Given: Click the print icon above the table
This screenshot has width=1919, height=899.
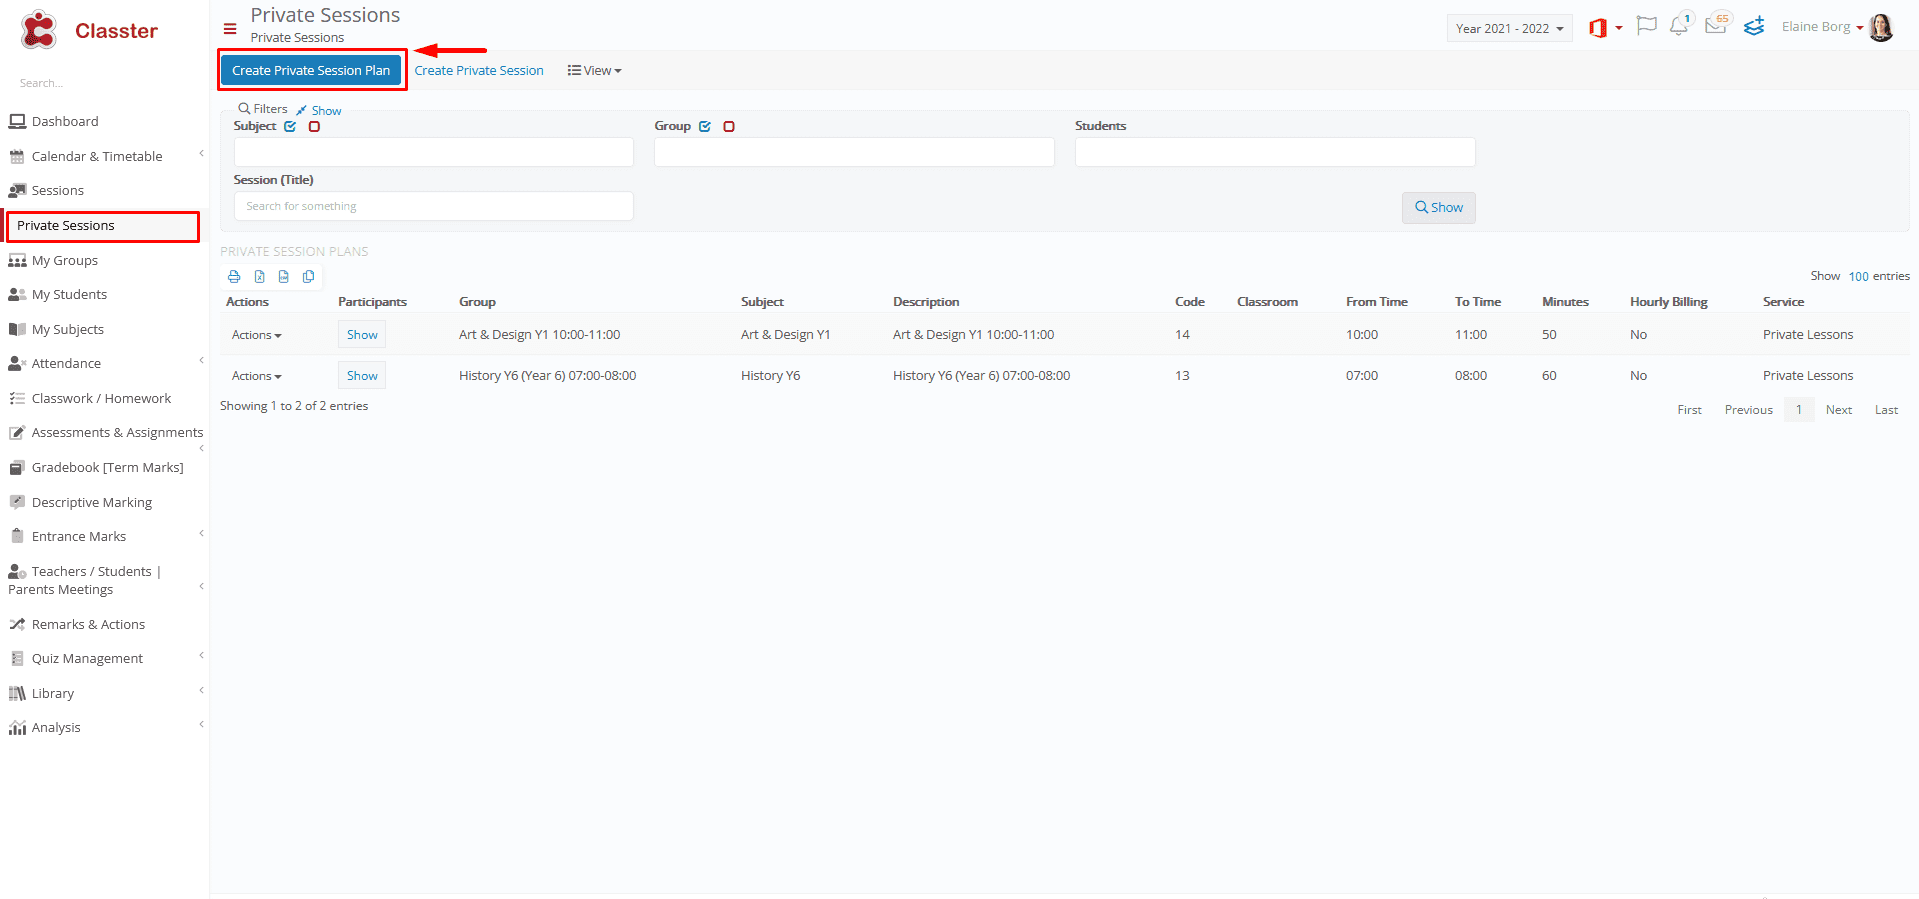Looking at the screenshot, I should [234, 277].
